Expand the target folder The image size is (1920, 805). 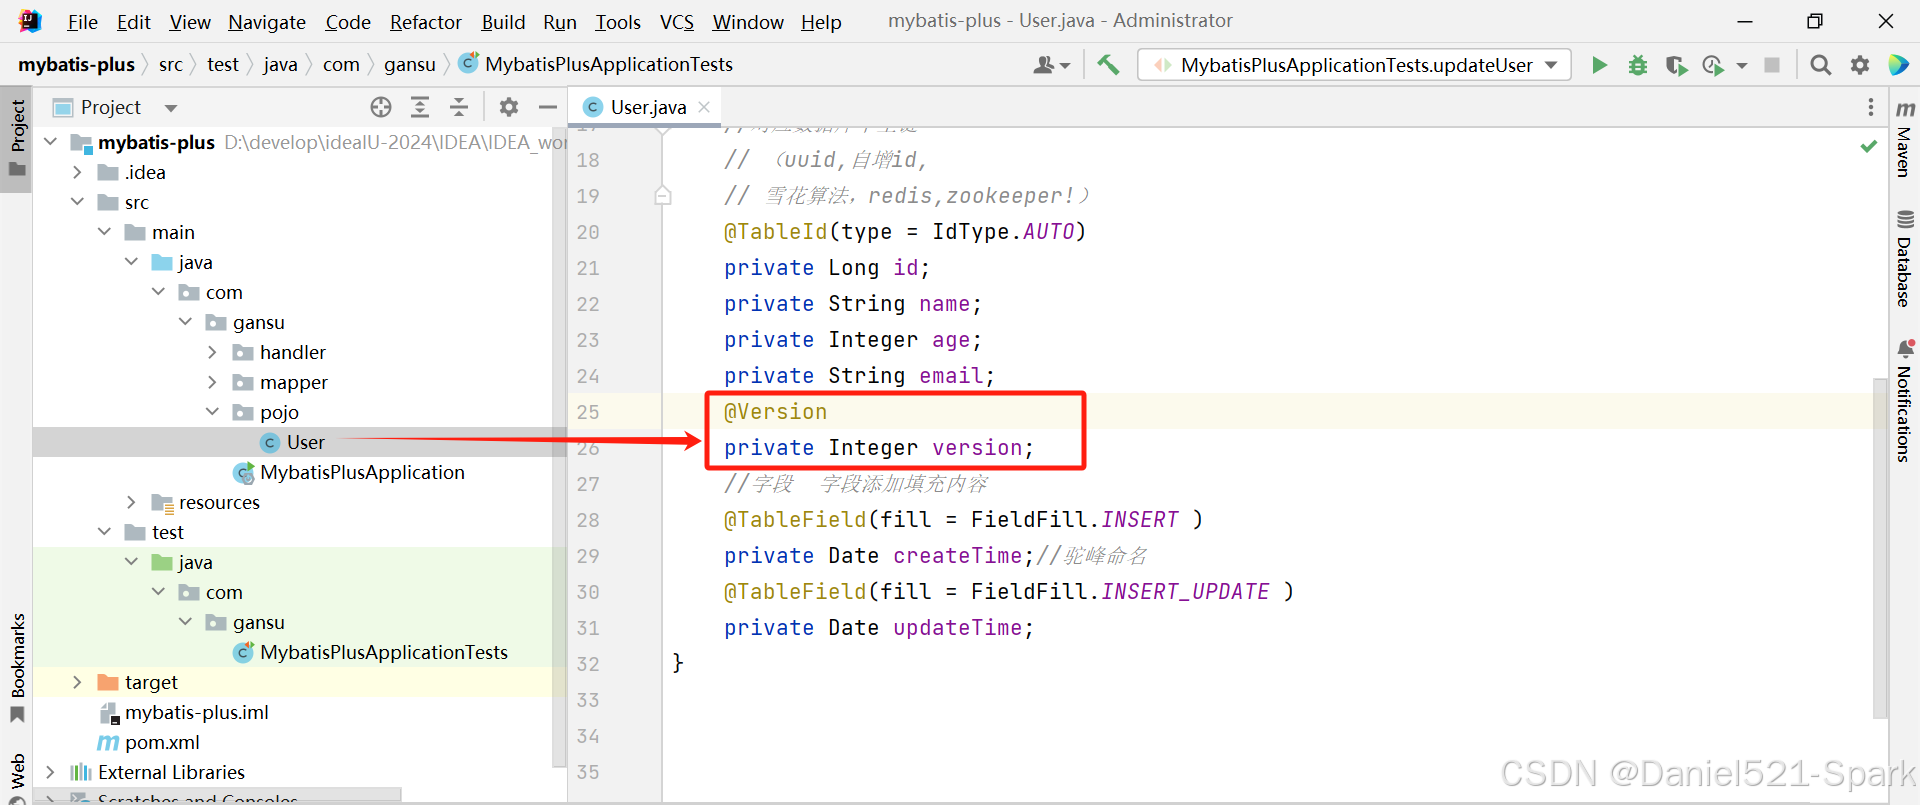[x=77, y=682]
